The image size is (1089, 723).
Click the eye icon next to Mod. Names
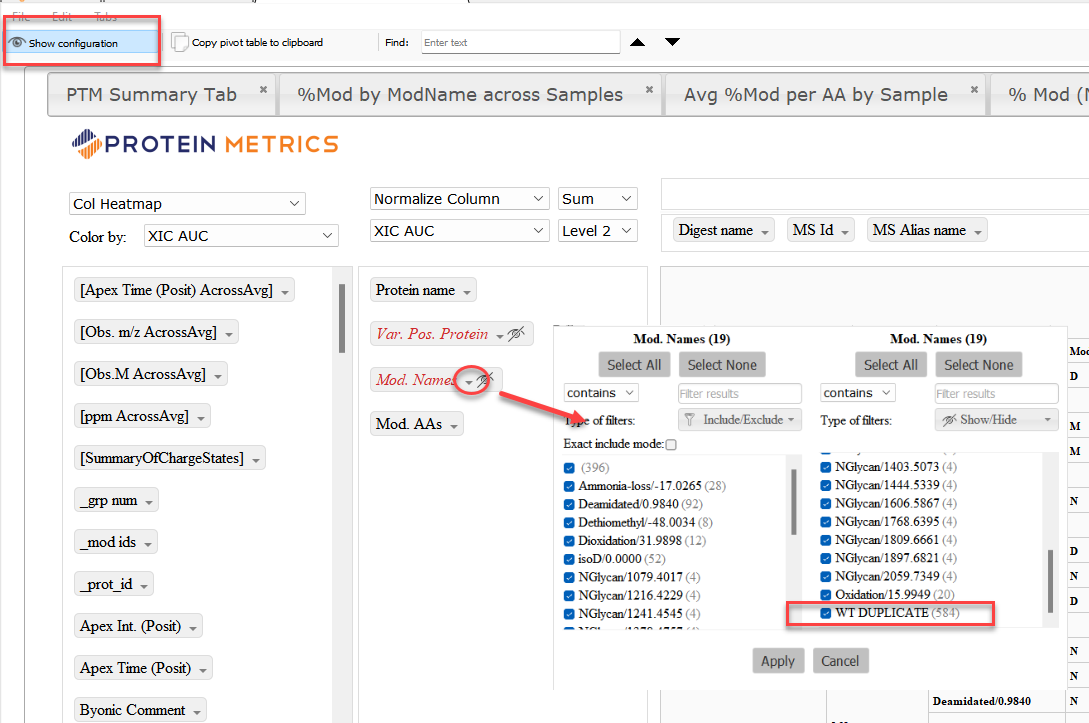coord(486,380)
